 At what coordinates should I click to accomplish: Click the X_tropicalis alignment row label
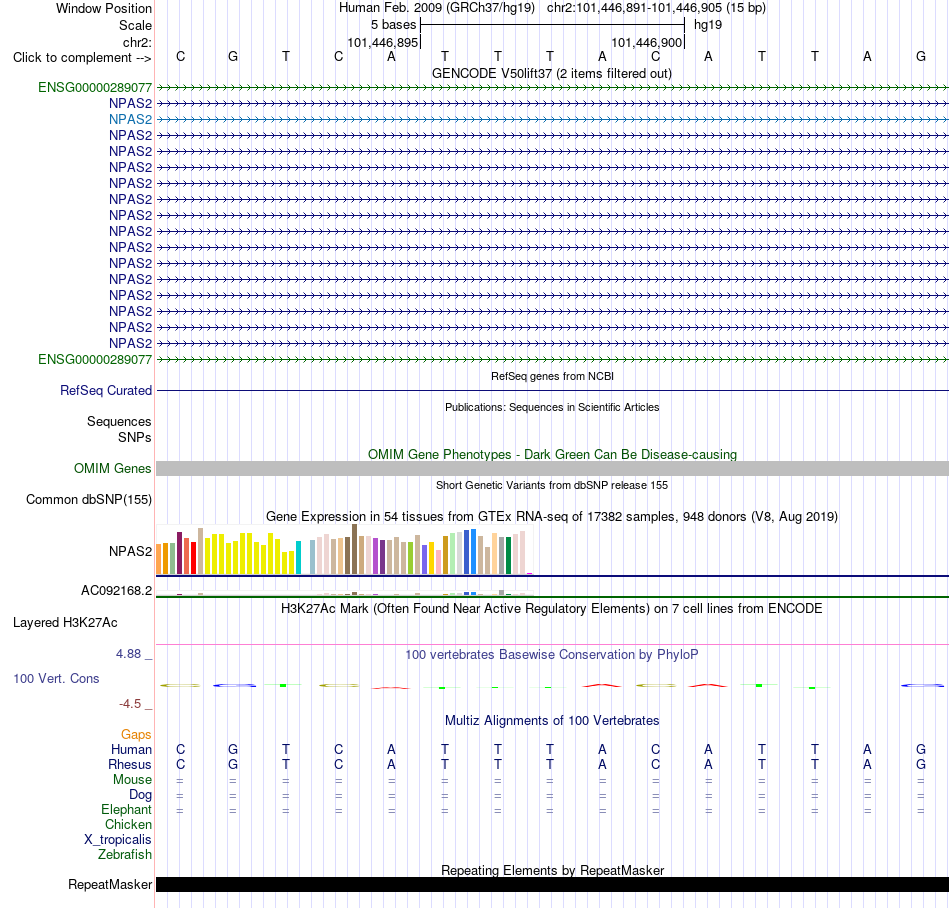tap(118, 840)
